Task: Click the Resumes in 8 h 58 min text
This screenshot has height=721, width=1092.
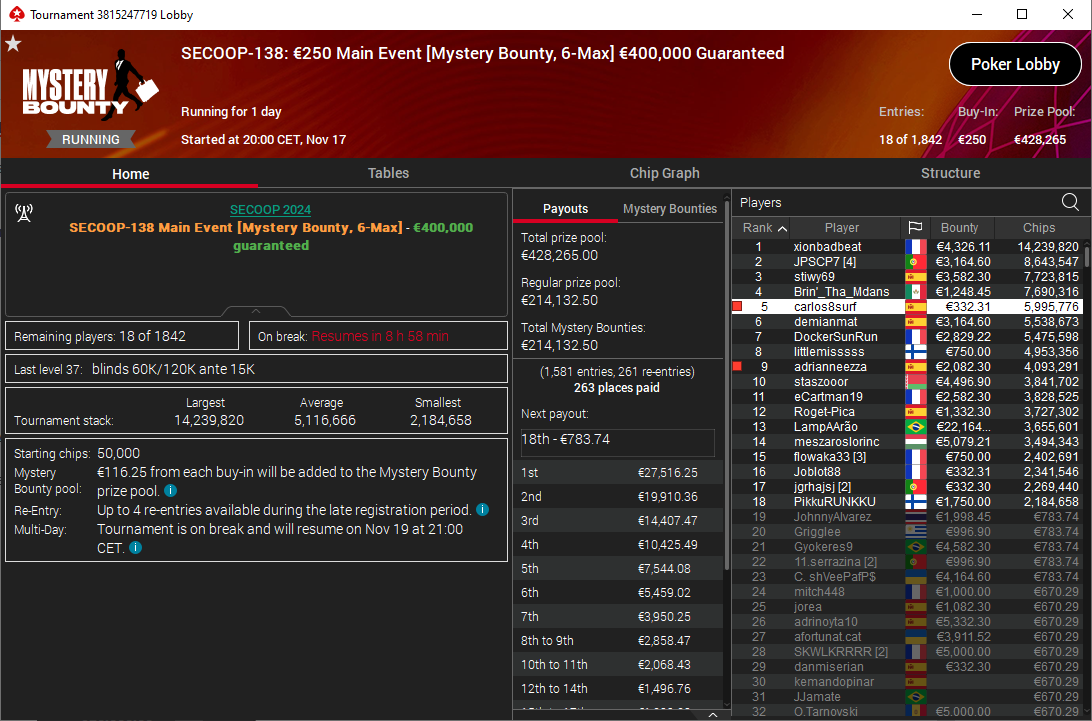Action: click(380, 336)
